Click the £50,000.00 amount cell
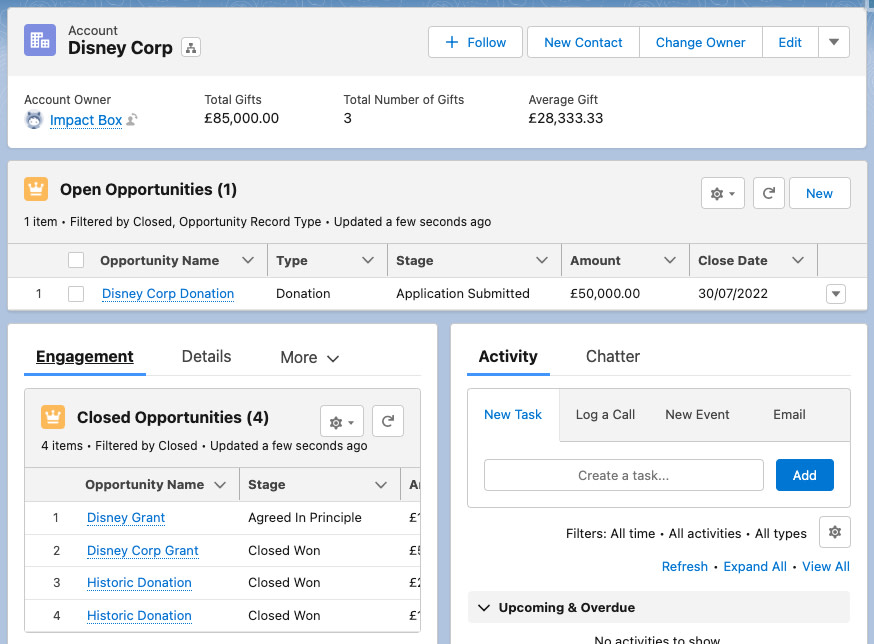Viewport: 874px width, 644px height. click(605, 294)
